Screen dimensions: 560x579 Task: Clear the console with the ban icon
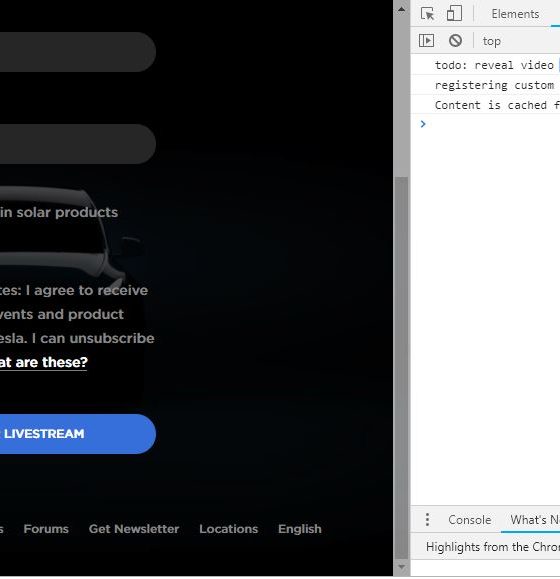point(455,40)
